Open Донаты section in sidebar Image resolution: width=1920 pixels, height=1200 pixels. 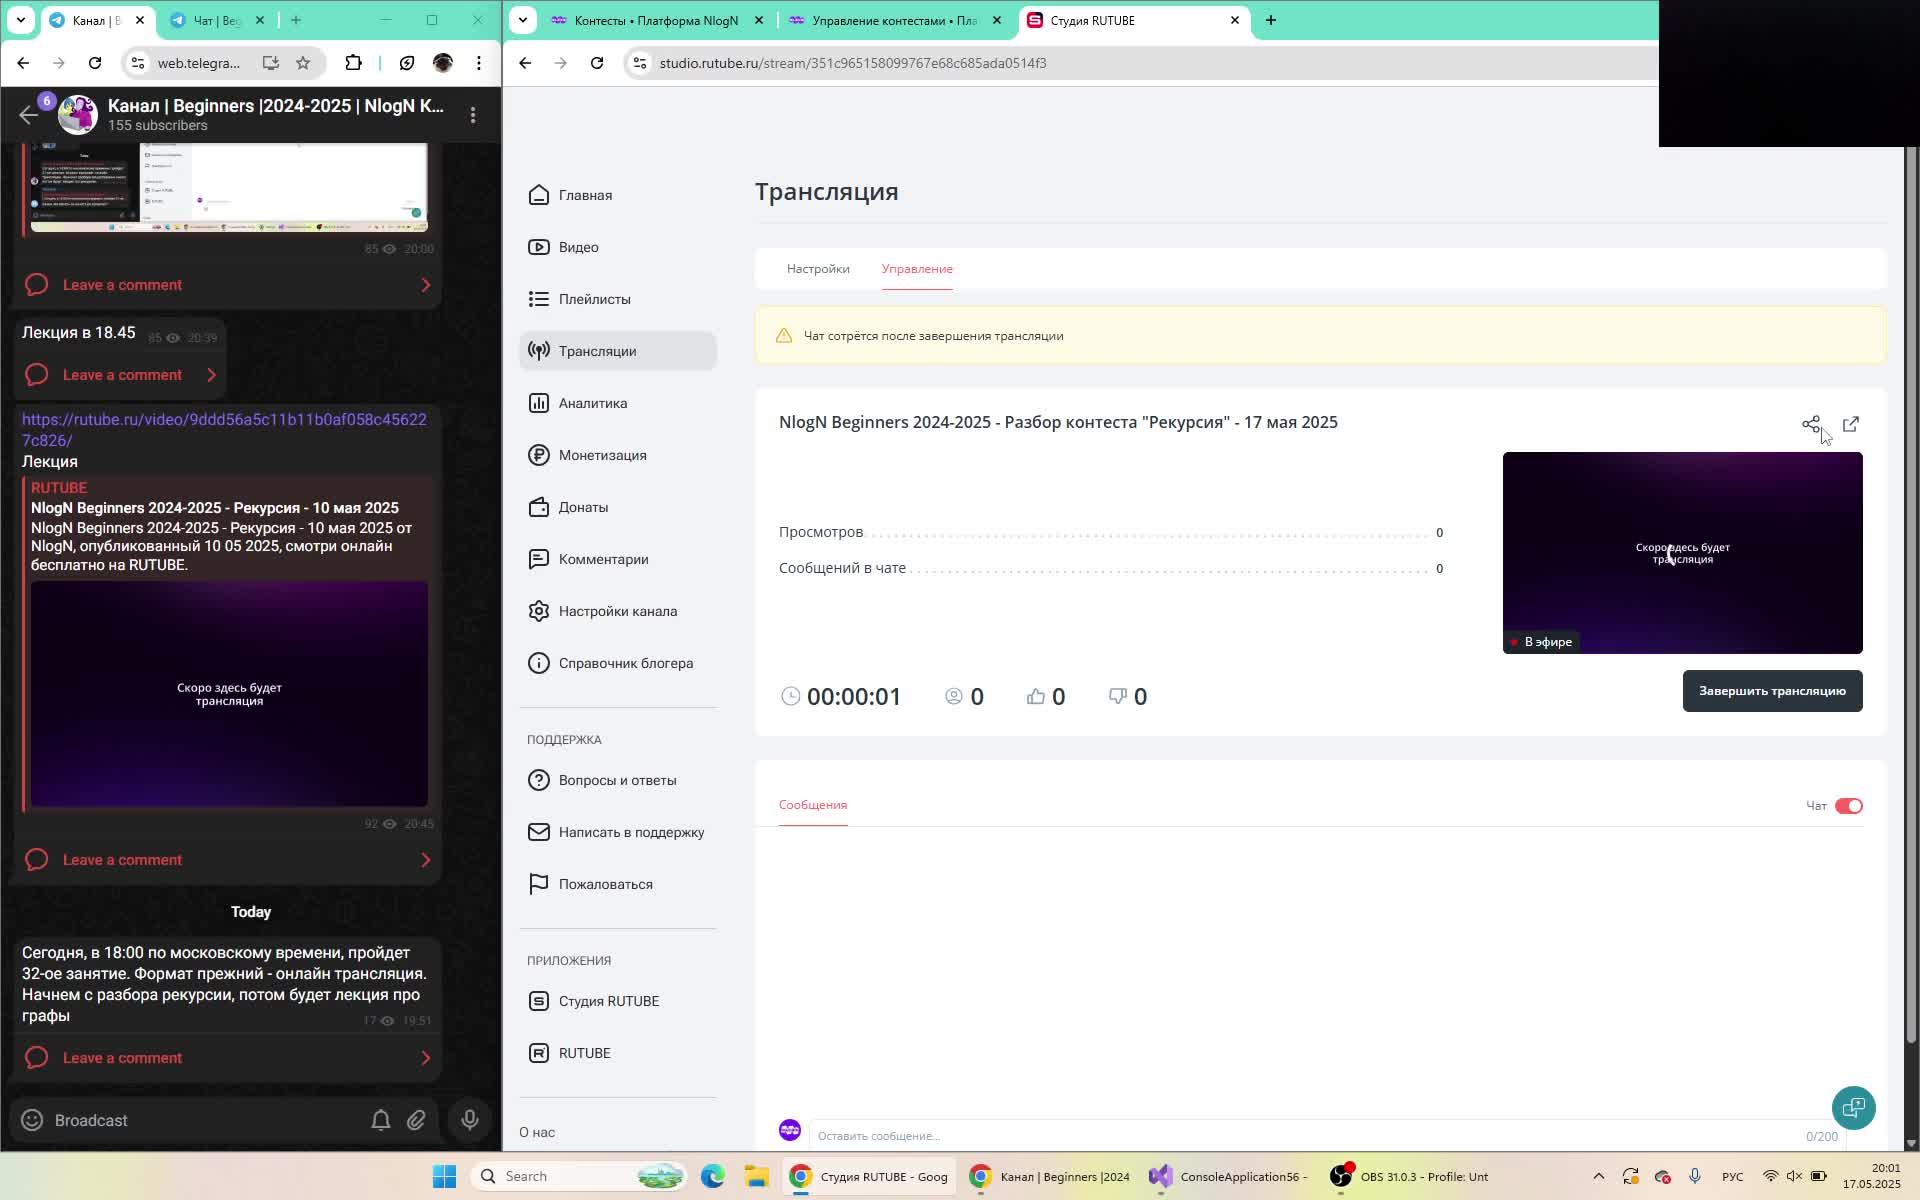pos(569,507)
